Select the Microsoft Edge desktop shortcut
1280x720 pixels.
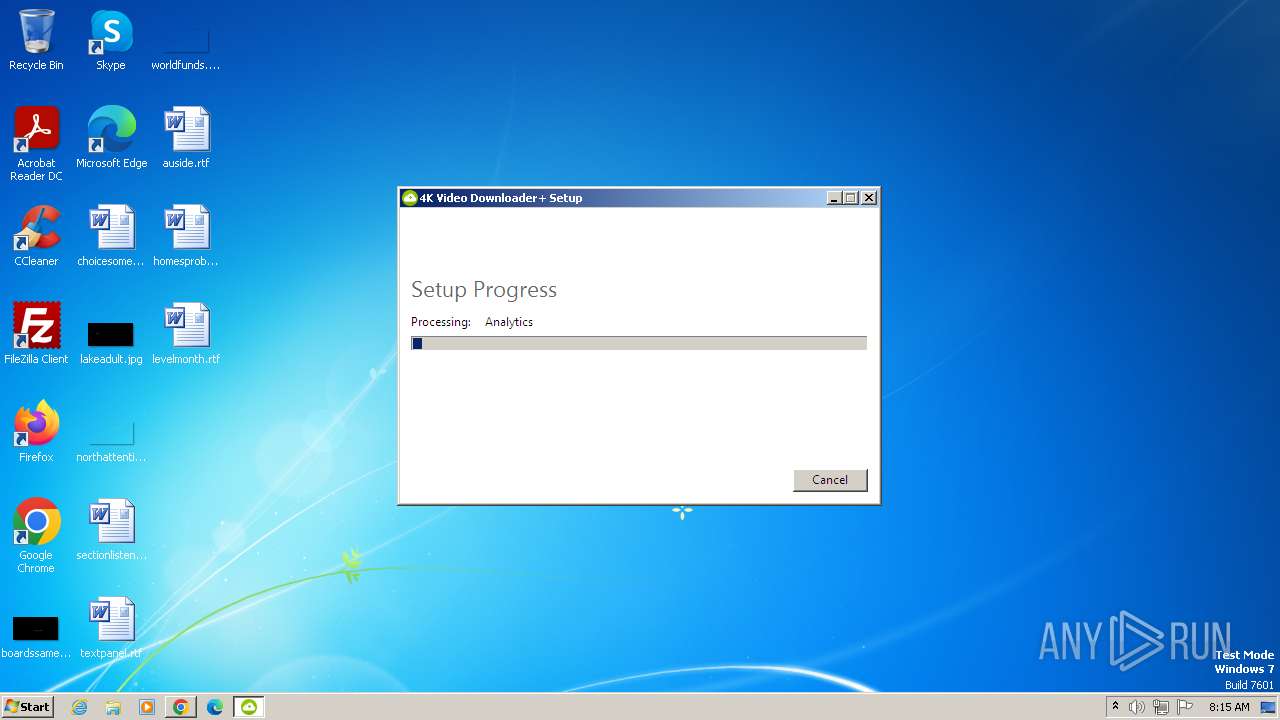[111, 138]
